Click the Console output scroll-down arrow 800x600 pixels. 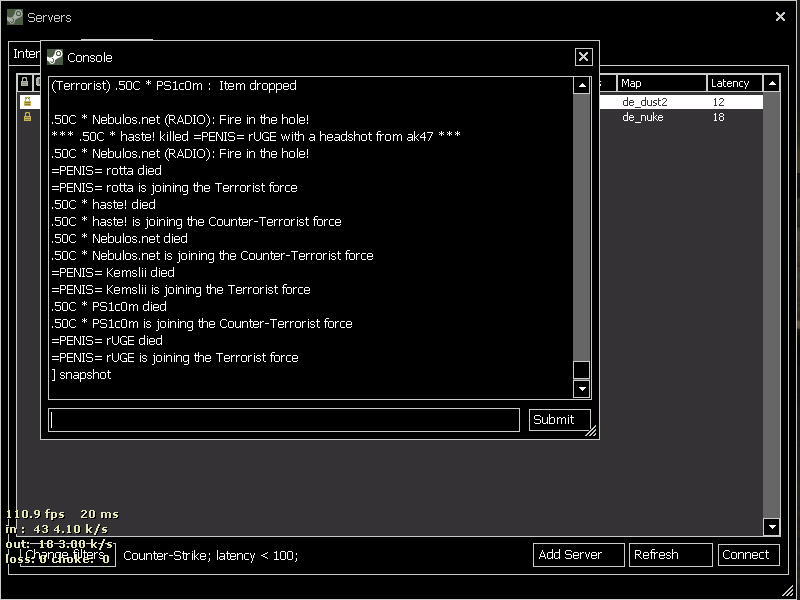582,389
